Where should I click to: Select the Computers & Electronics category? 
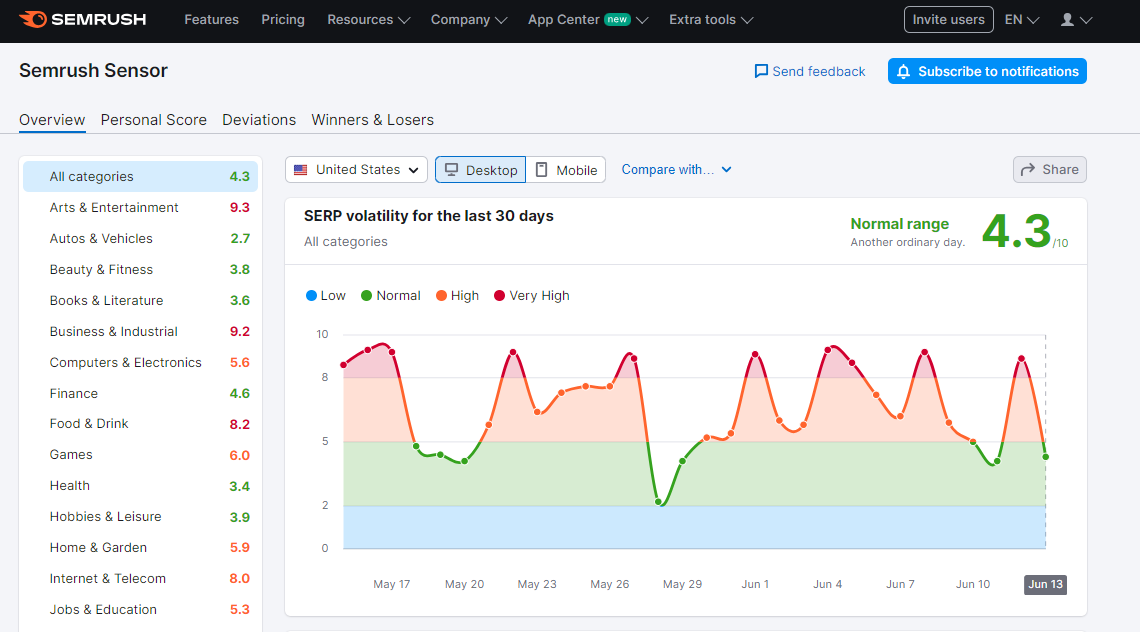coord(140,362)
